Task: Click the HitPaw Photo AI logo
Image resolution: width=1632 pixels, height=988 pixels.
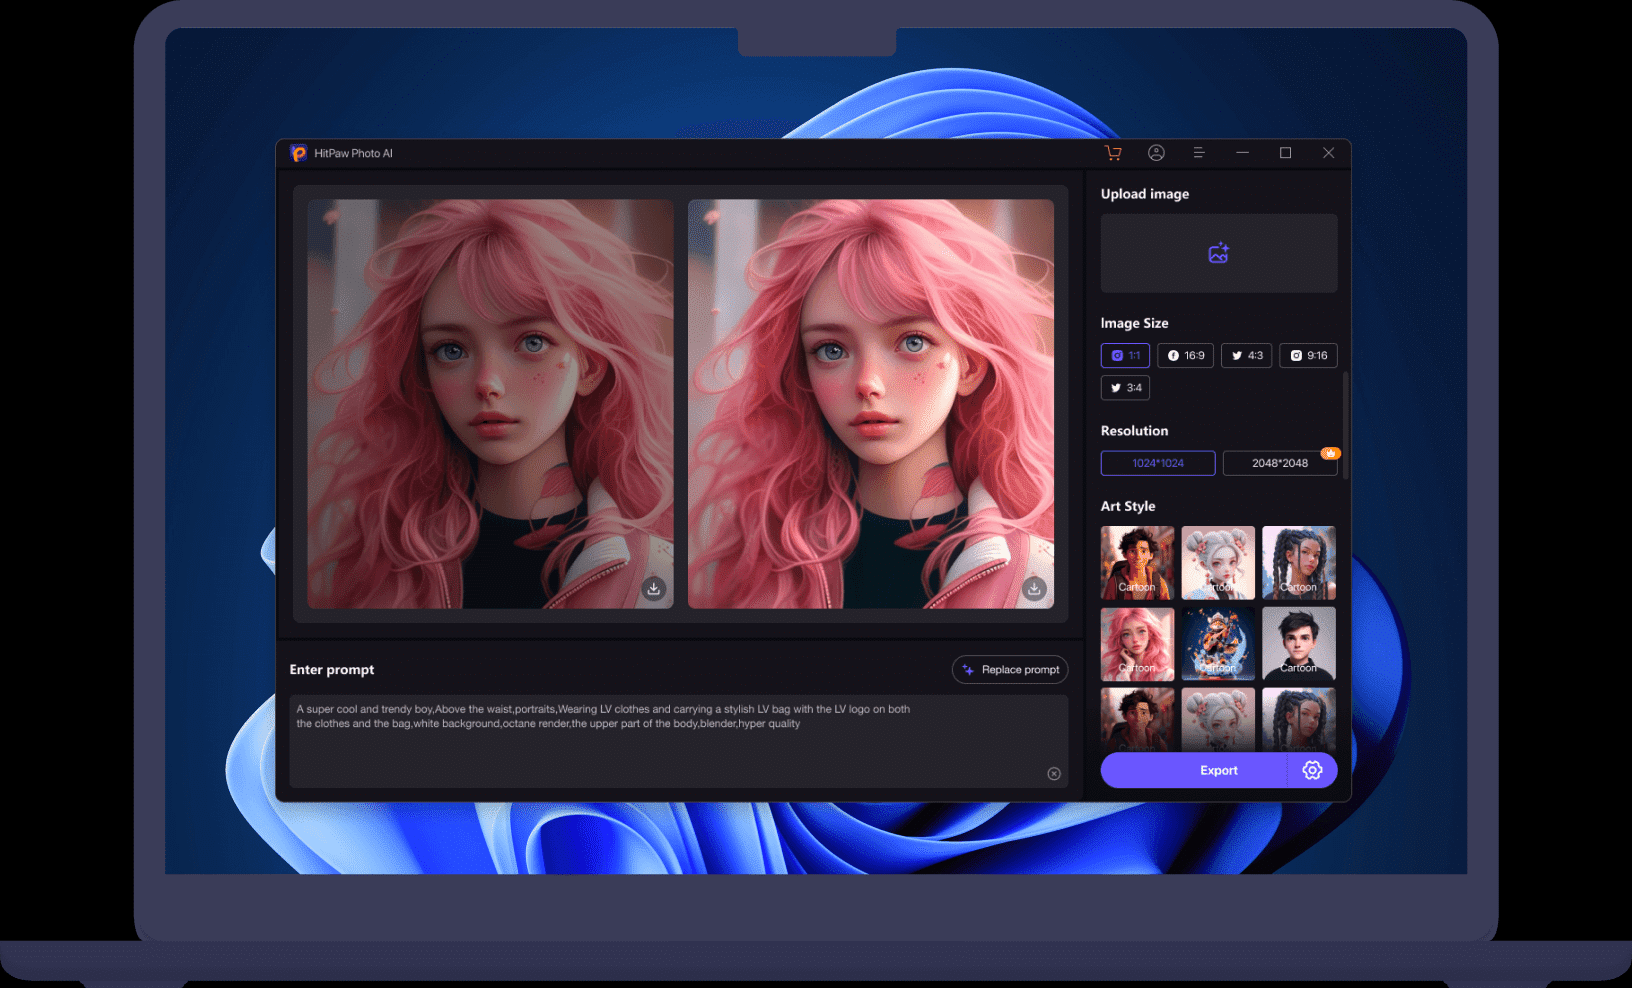Action: click(299, 153)
